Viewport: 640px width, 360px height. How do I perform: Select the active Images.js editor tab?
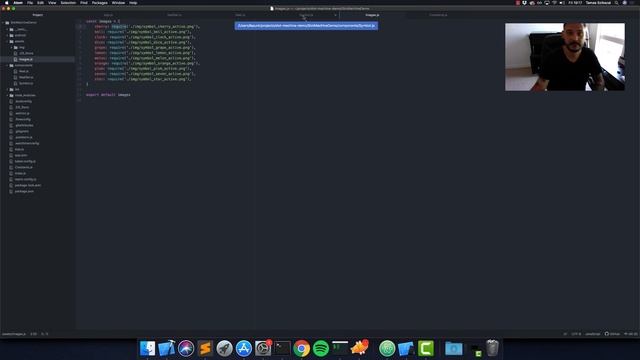(x=372, y=15)
